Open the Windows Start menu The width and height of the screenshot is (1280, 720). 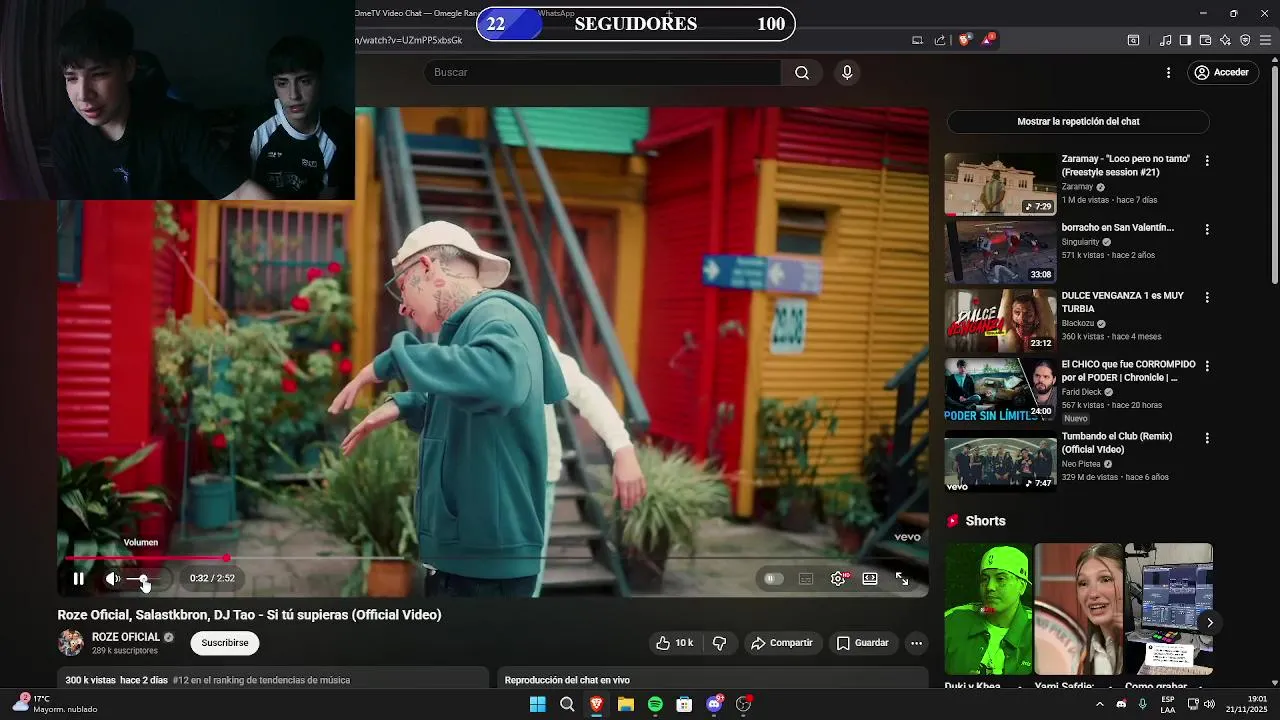537,704
